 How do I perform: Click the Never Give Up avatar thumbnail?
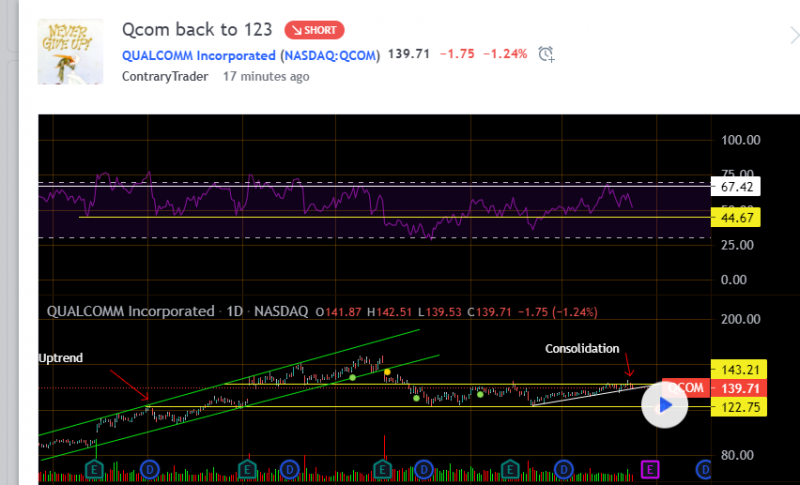pyautogui.click(x=71, y=51)
